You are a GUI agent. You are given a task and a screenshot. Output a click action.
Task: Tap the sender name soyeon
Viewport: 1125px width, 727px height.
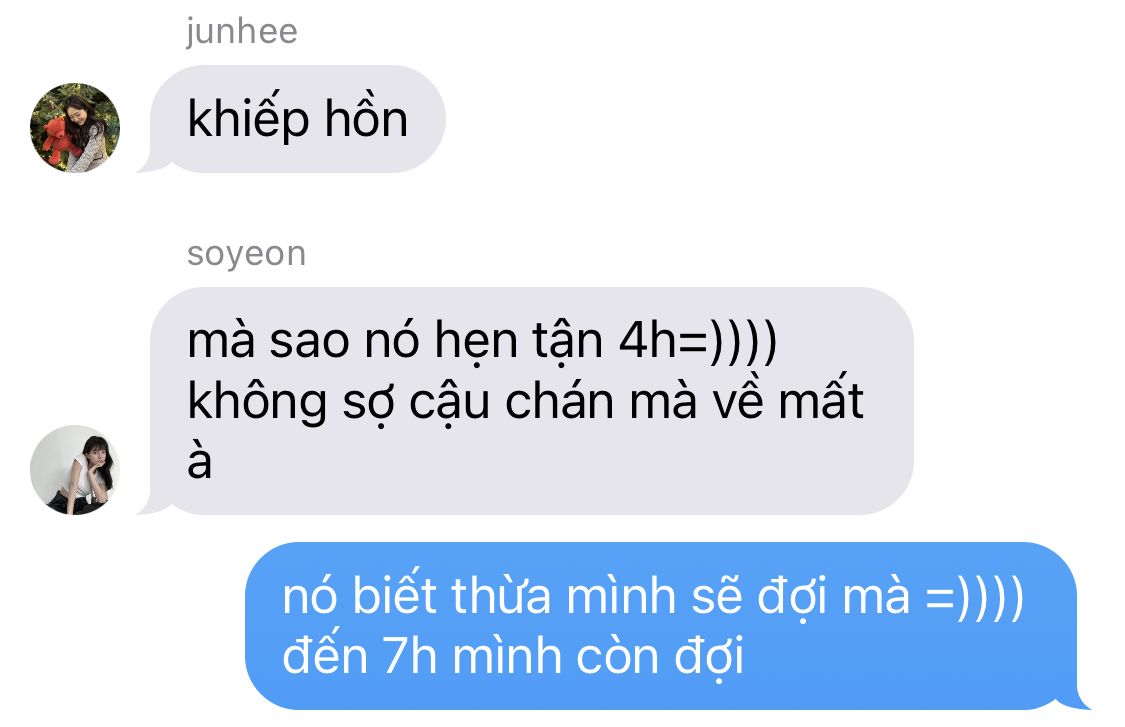pyautogui.click(x=246, y=254)
